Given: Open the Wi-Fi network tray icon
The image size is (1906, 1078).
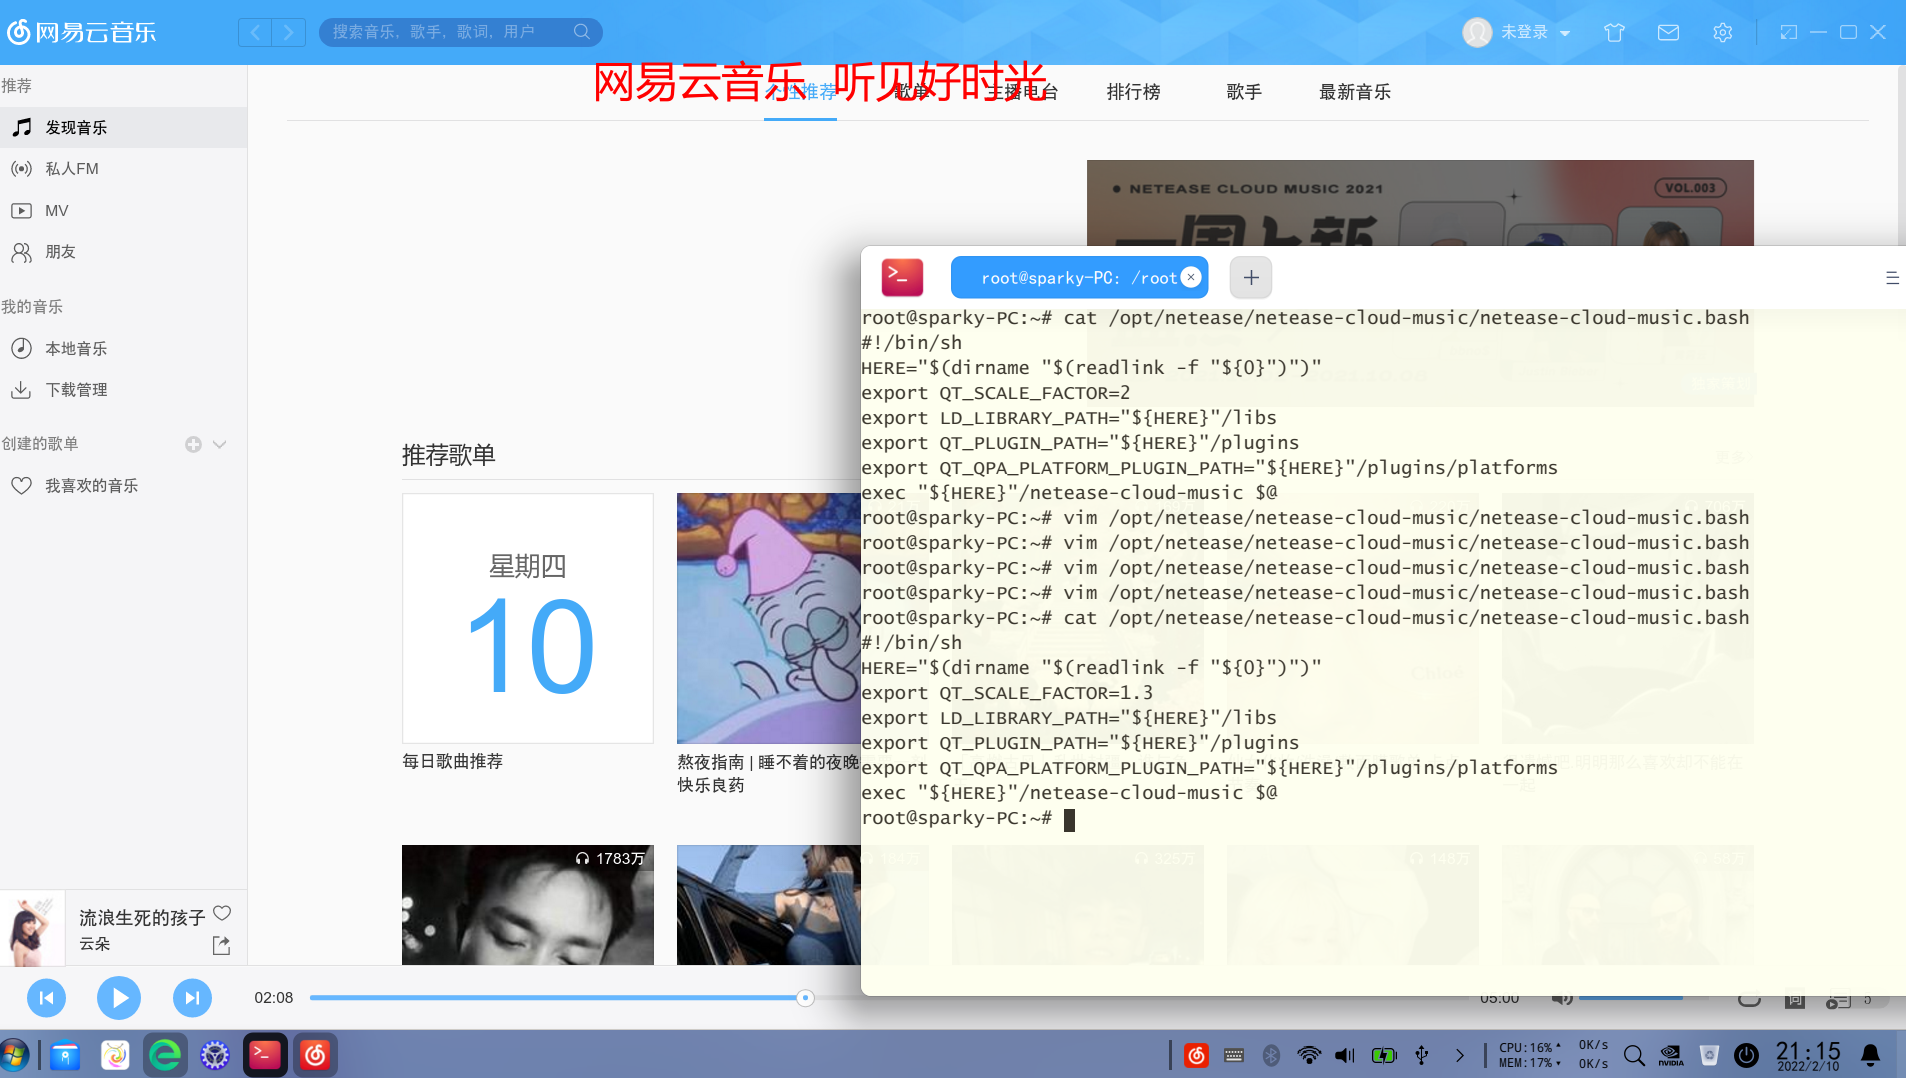Looking at the screenshot, I should click(1308, 1055).
